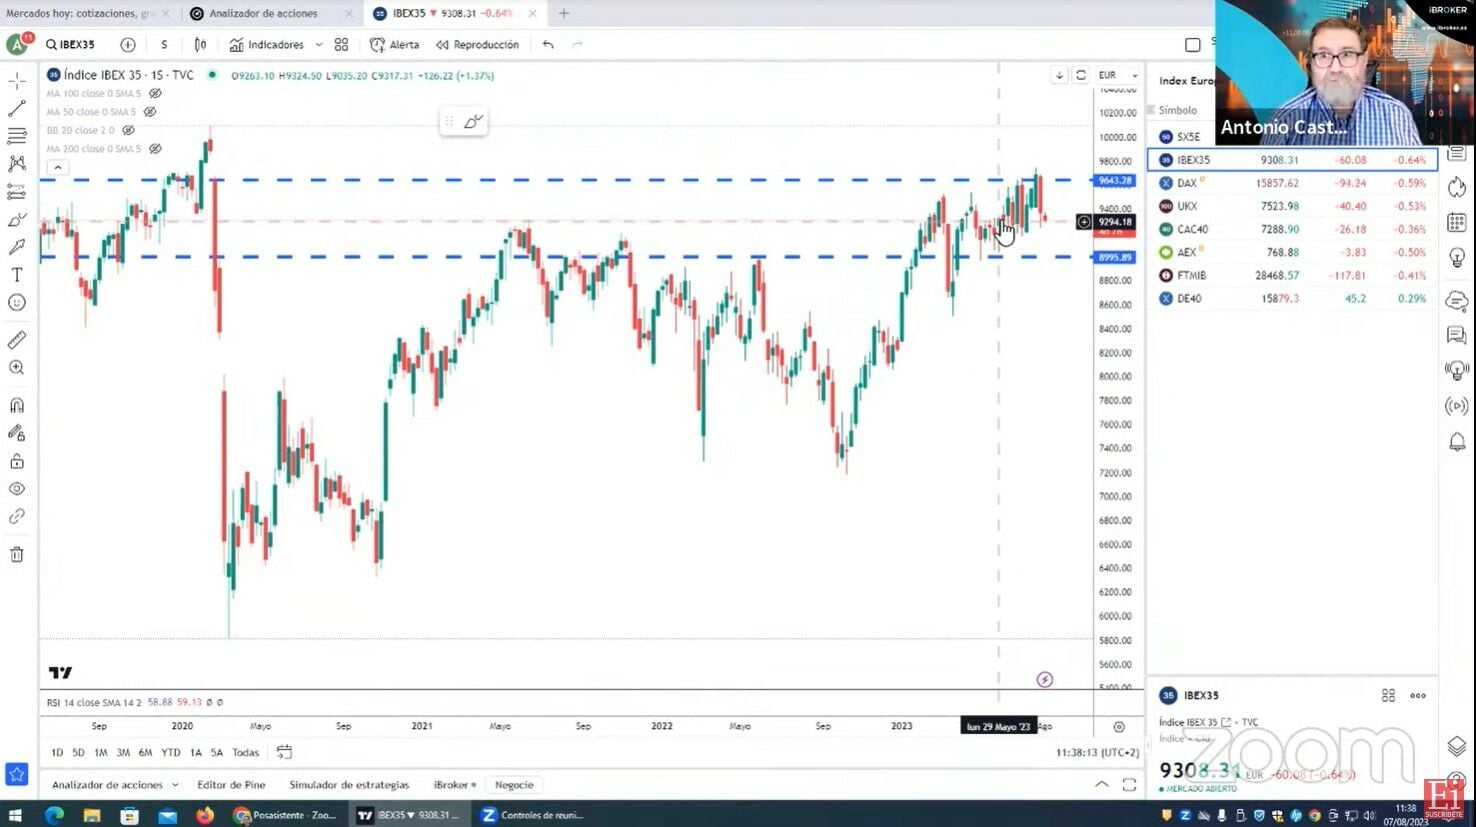This screenshot has height=827, width=1476.
Task: Open the IBEX35 details more options menu
Action: pyautogui.click(x=1418, y=695)
